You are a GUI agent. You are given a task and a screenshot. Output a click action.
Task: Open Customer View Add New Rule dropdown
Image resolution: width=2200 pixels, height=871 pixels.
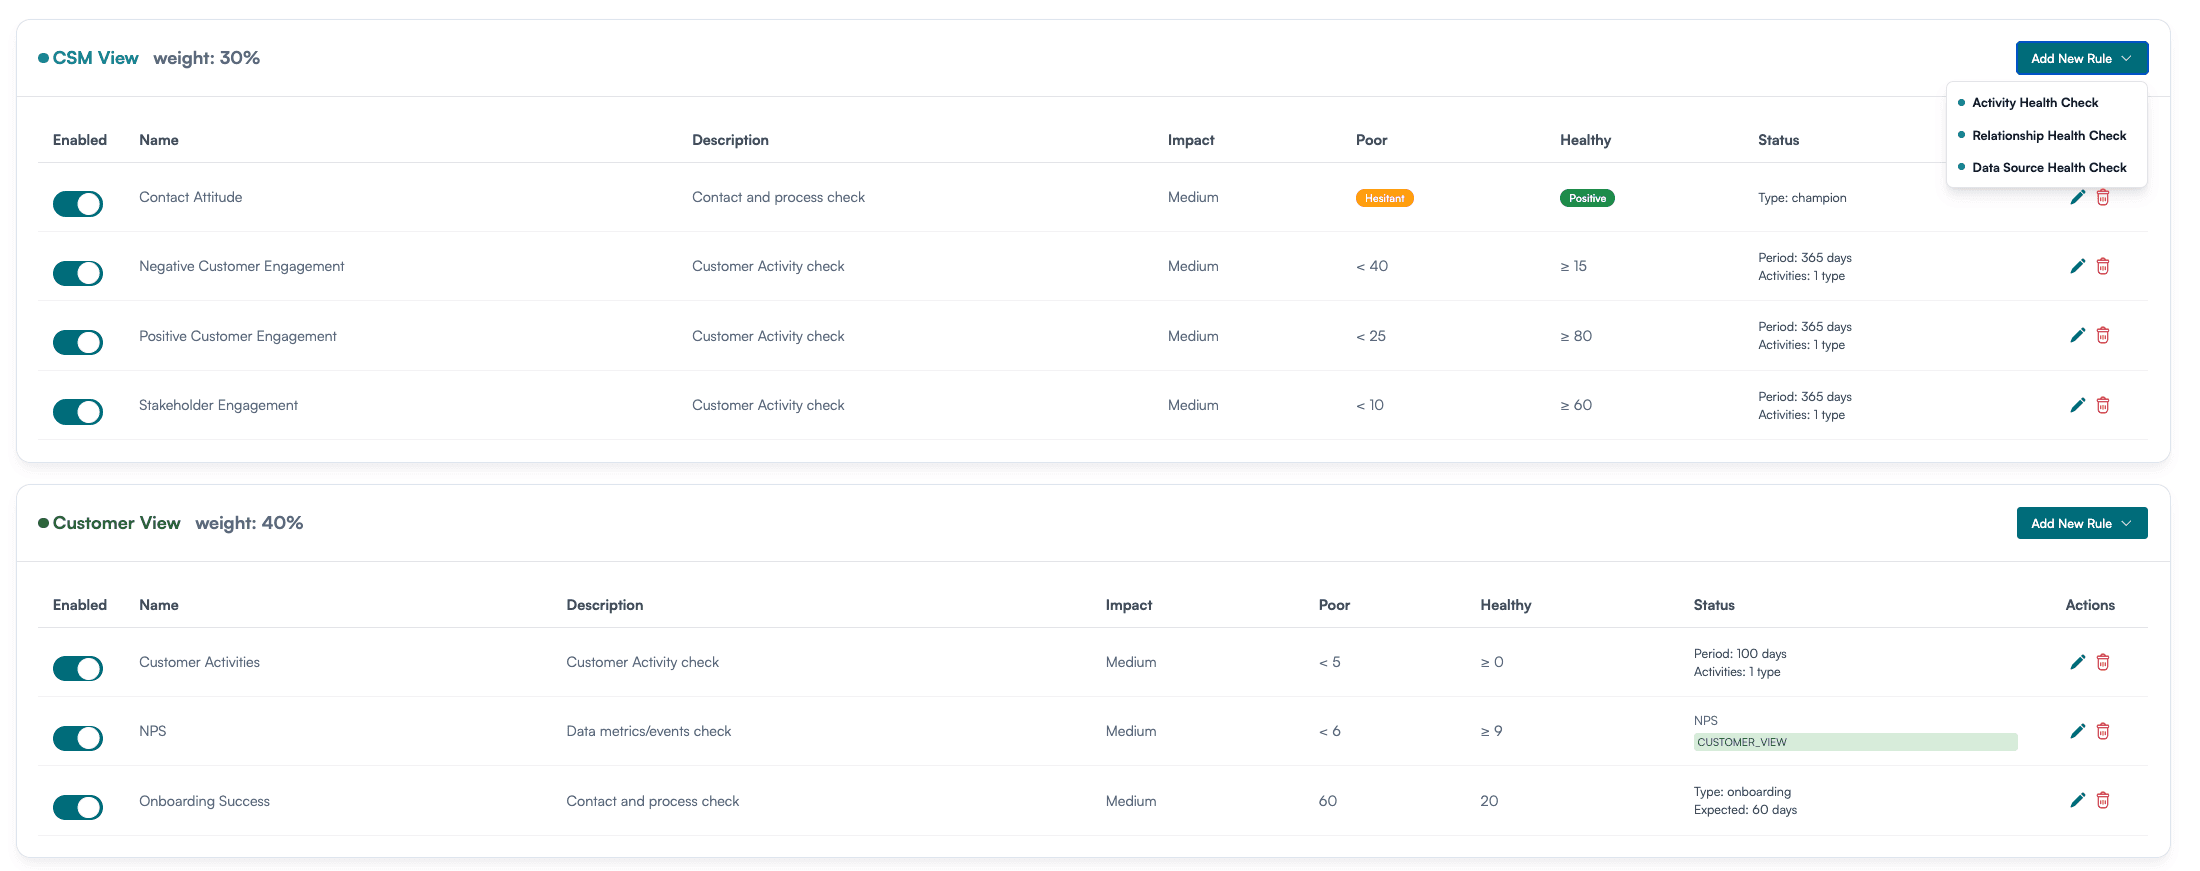(2082, 523)
